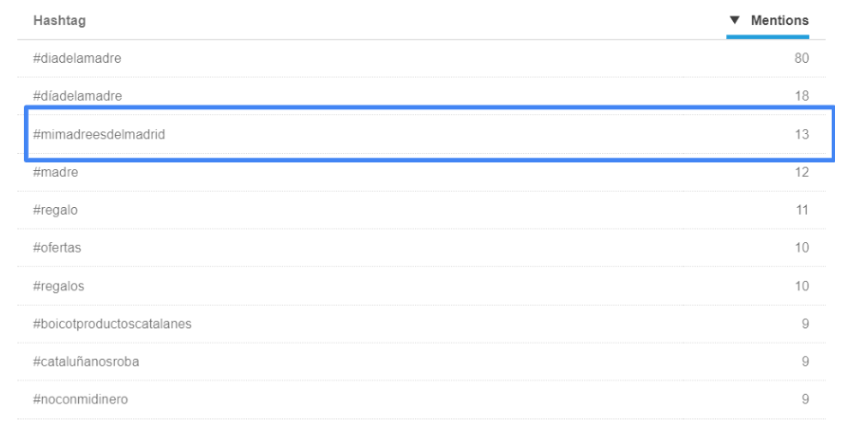Click the 80 mentions count
This screenshot has height=429, width=863.
[x=802, y=58]
